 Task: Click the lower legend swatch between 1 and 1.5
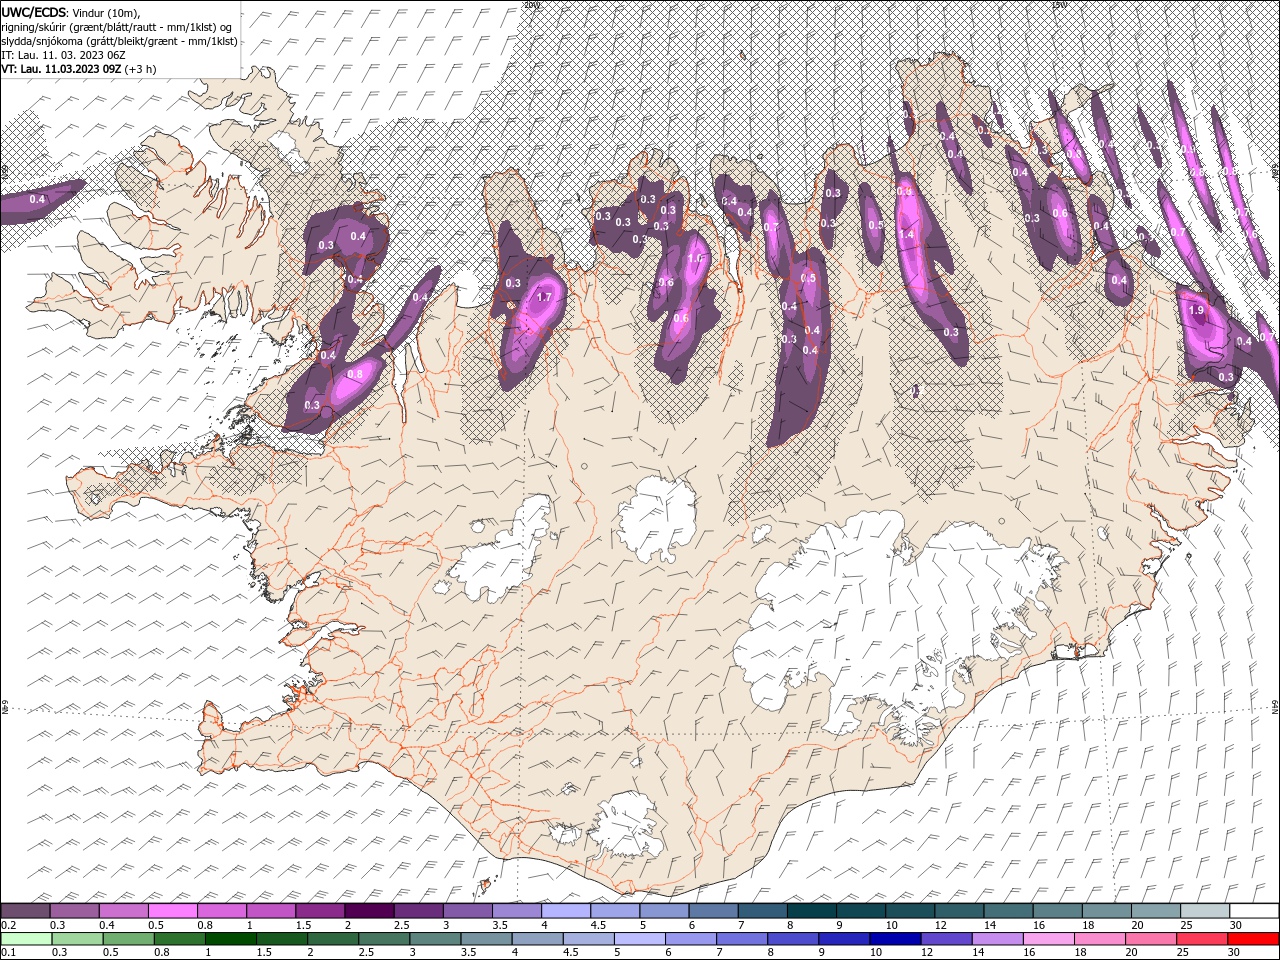[x=232, y=939]
